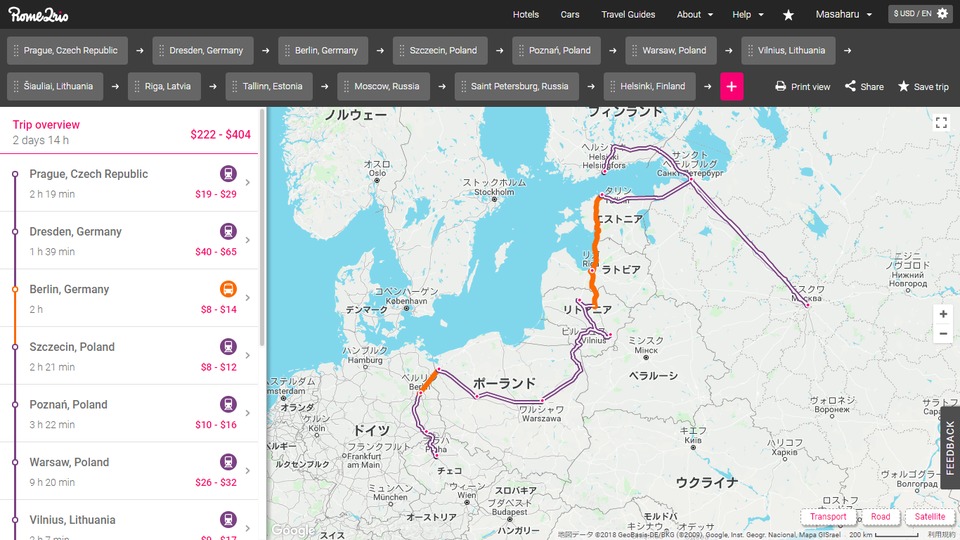Grab drag handle on Helsinki chip
Screen dimensions: 960x540
(x=612, y=86)
